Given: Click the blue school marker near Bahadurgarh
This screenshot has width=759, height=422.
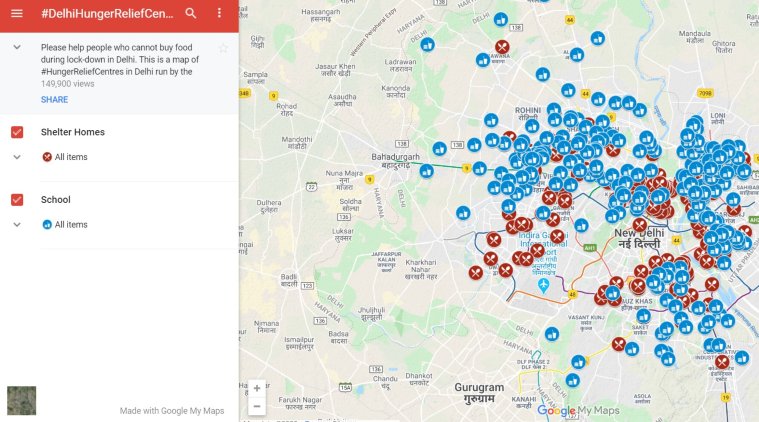Looking at the screenshot, I should tap(427, 171).
